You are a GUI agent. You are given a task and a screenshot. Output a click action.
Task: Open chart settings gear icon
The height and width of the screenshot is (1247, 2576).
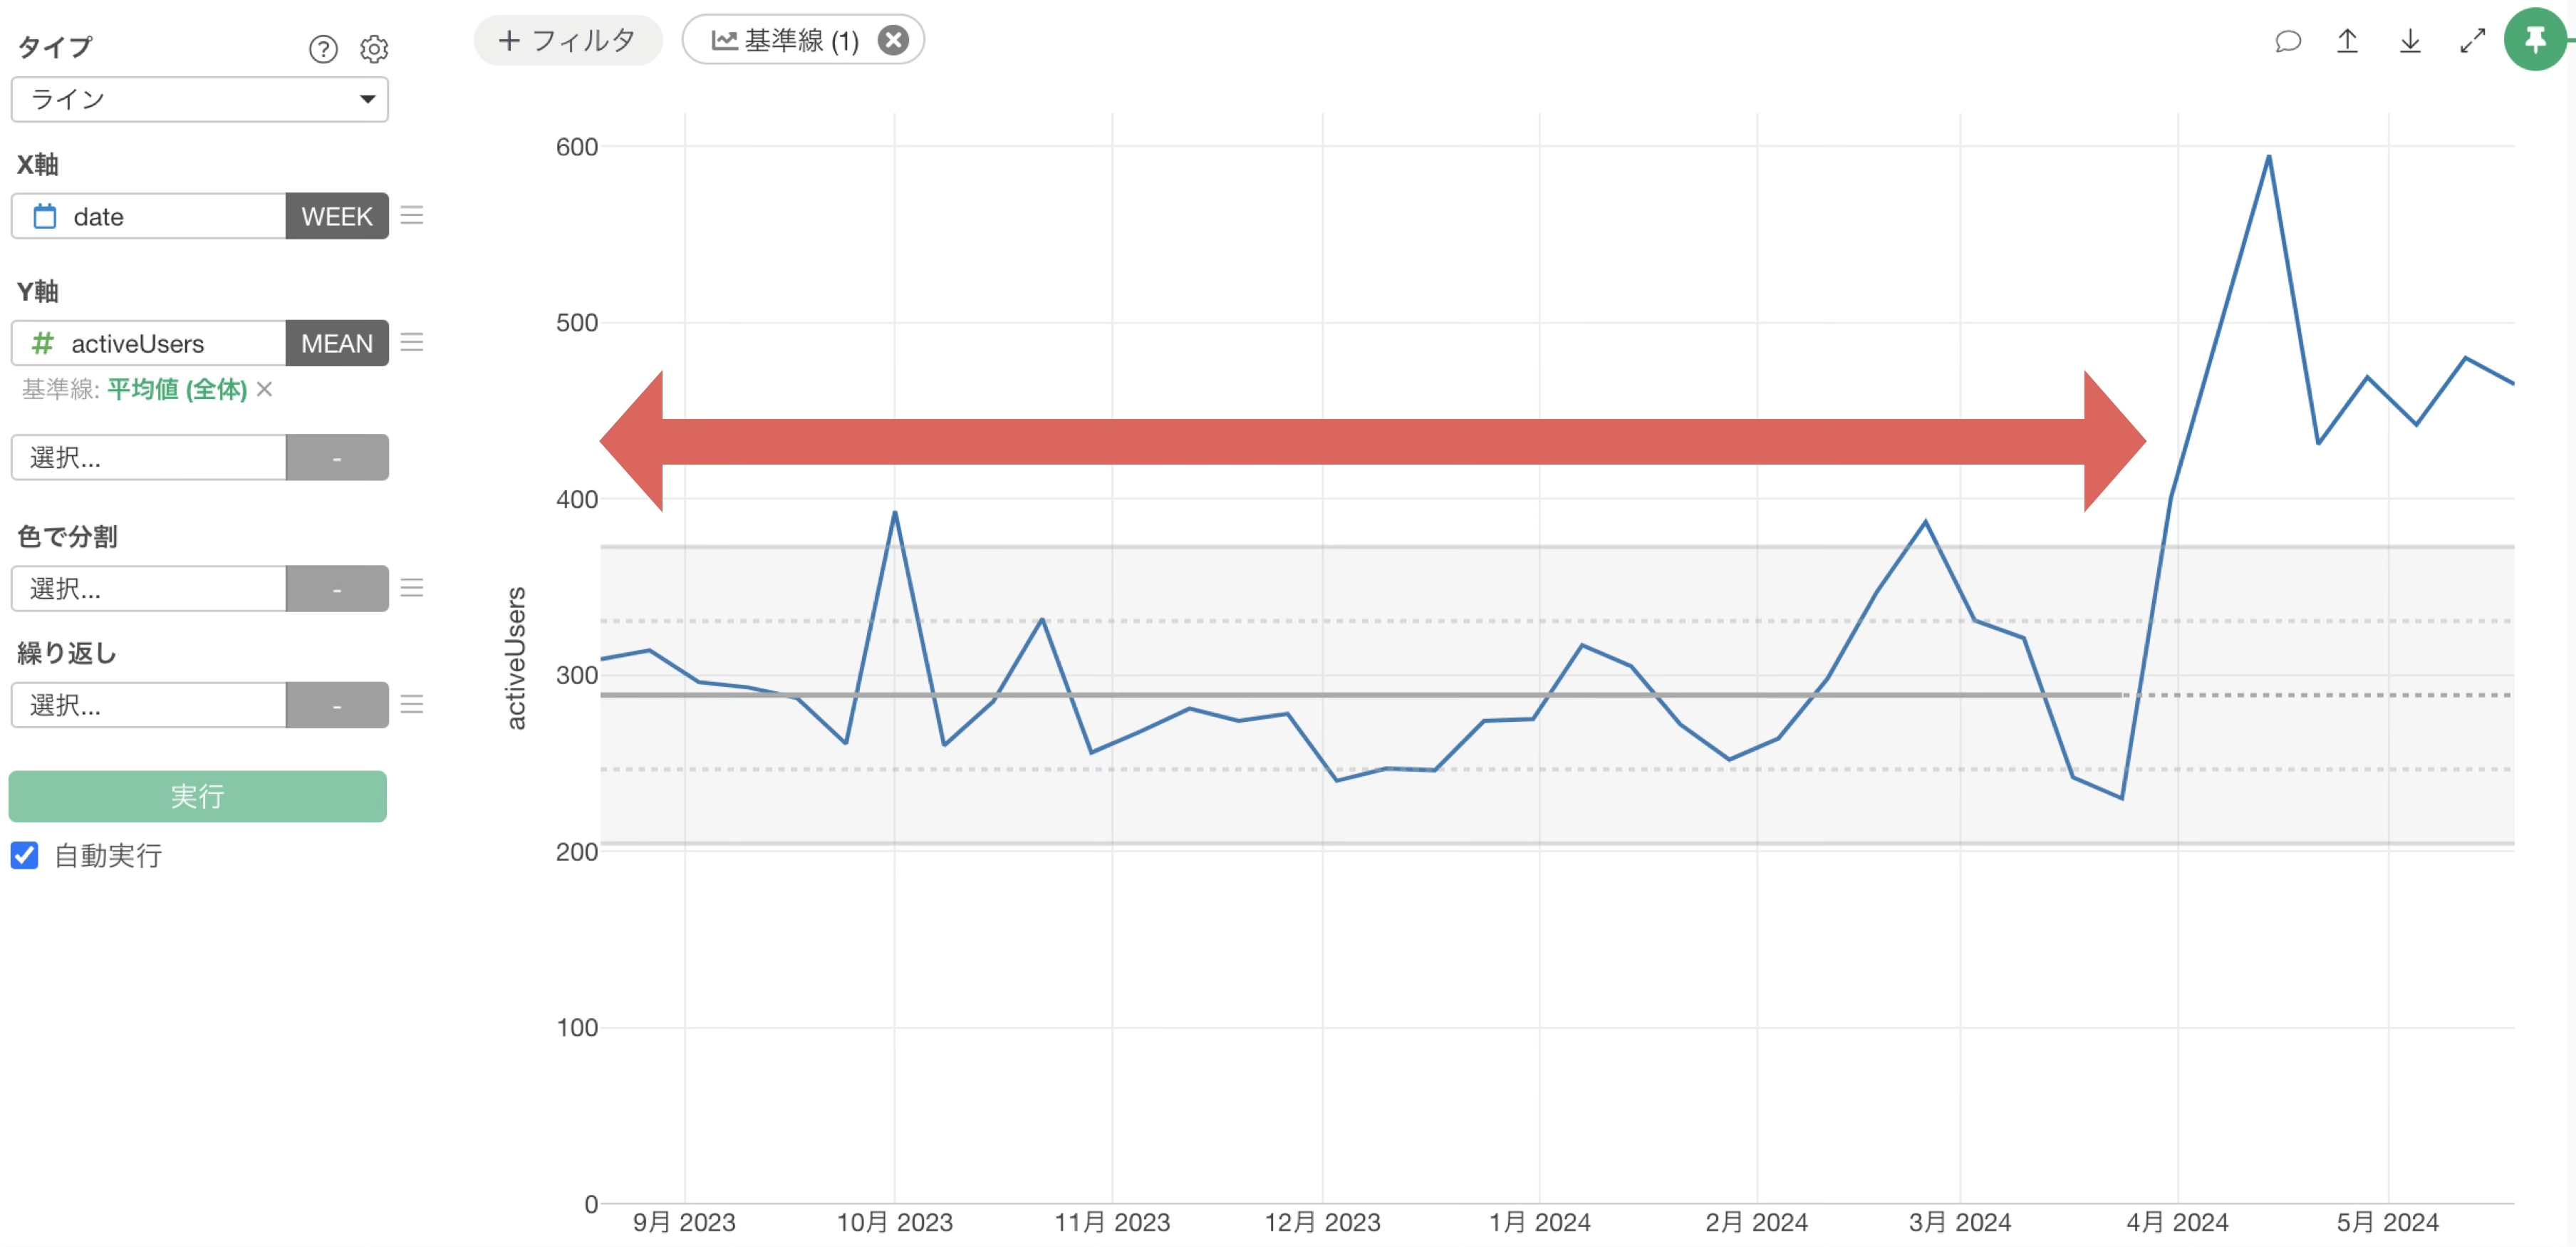(374, 49)
